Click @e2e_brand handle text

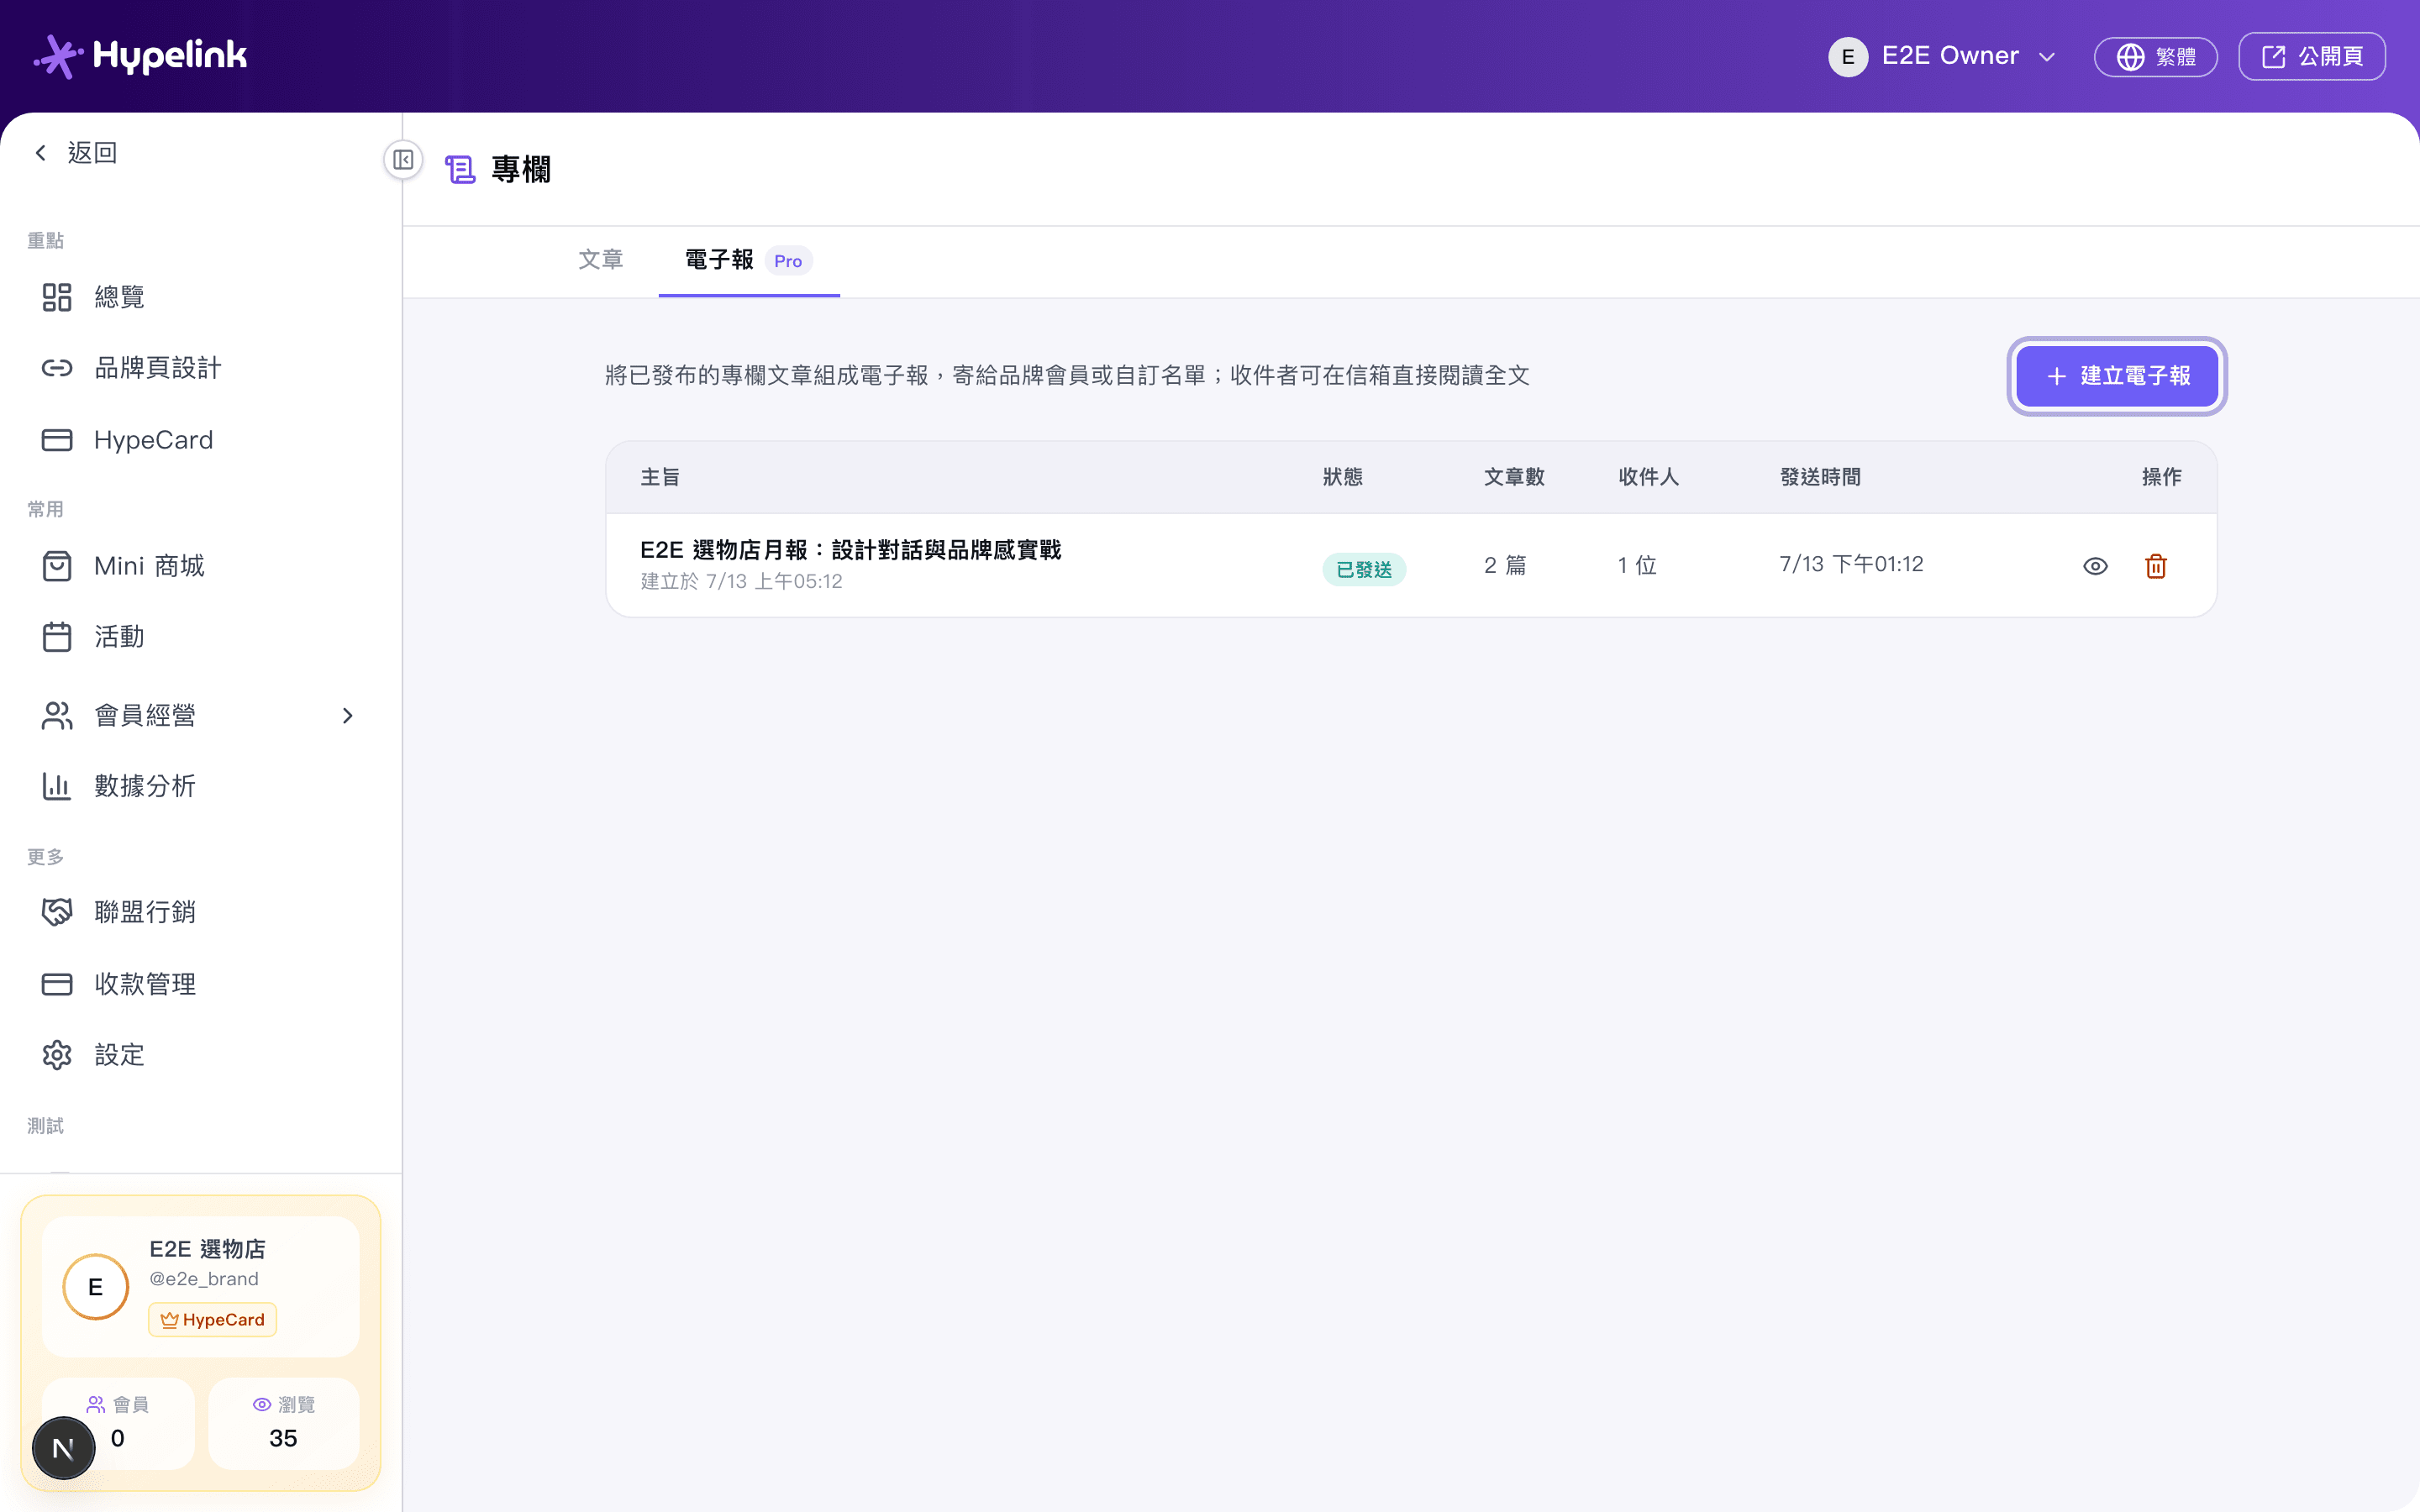coord(204,1279)
